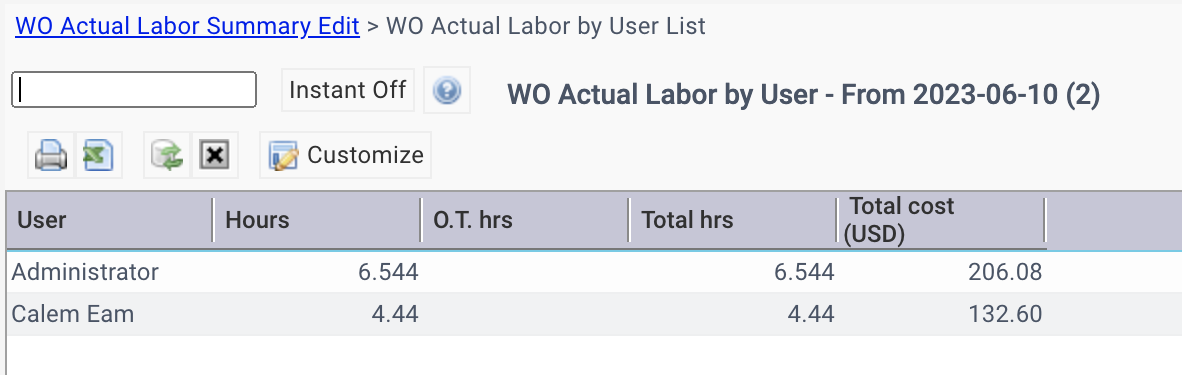The width and height of the screenshot is (1182, 375).
Task: Sort by the User column header
Action: point(110,220)
